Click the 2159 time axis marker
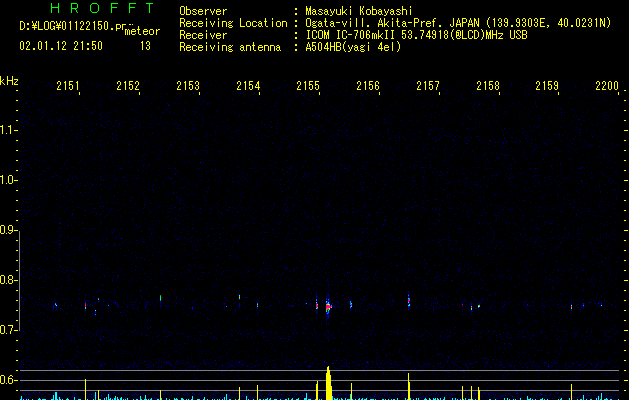The width and height of the screenshot is (629, 400). click(547, 85)
